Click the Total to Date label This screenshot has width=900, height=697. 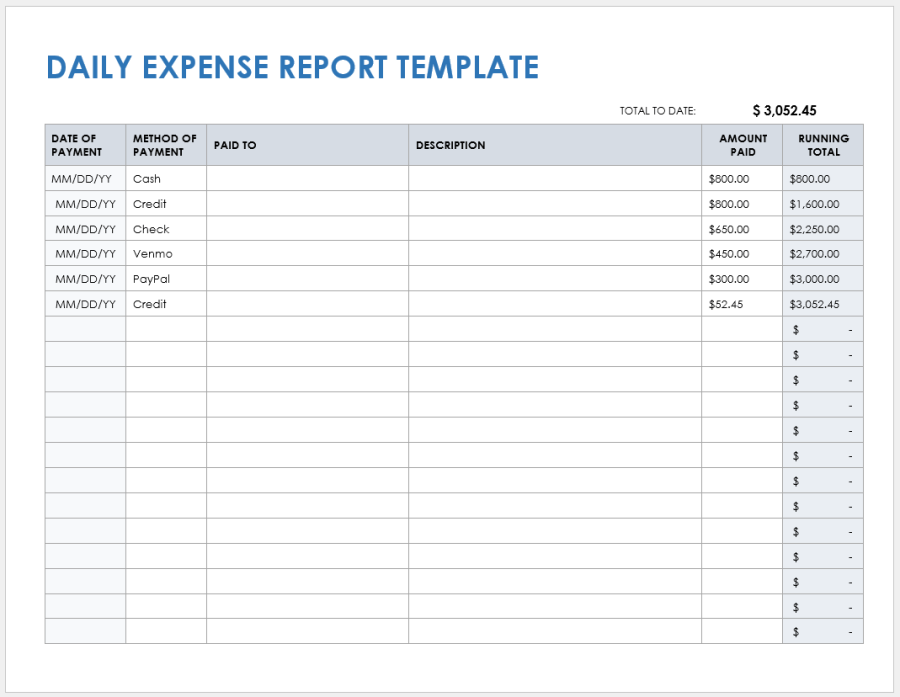(657, 111)
